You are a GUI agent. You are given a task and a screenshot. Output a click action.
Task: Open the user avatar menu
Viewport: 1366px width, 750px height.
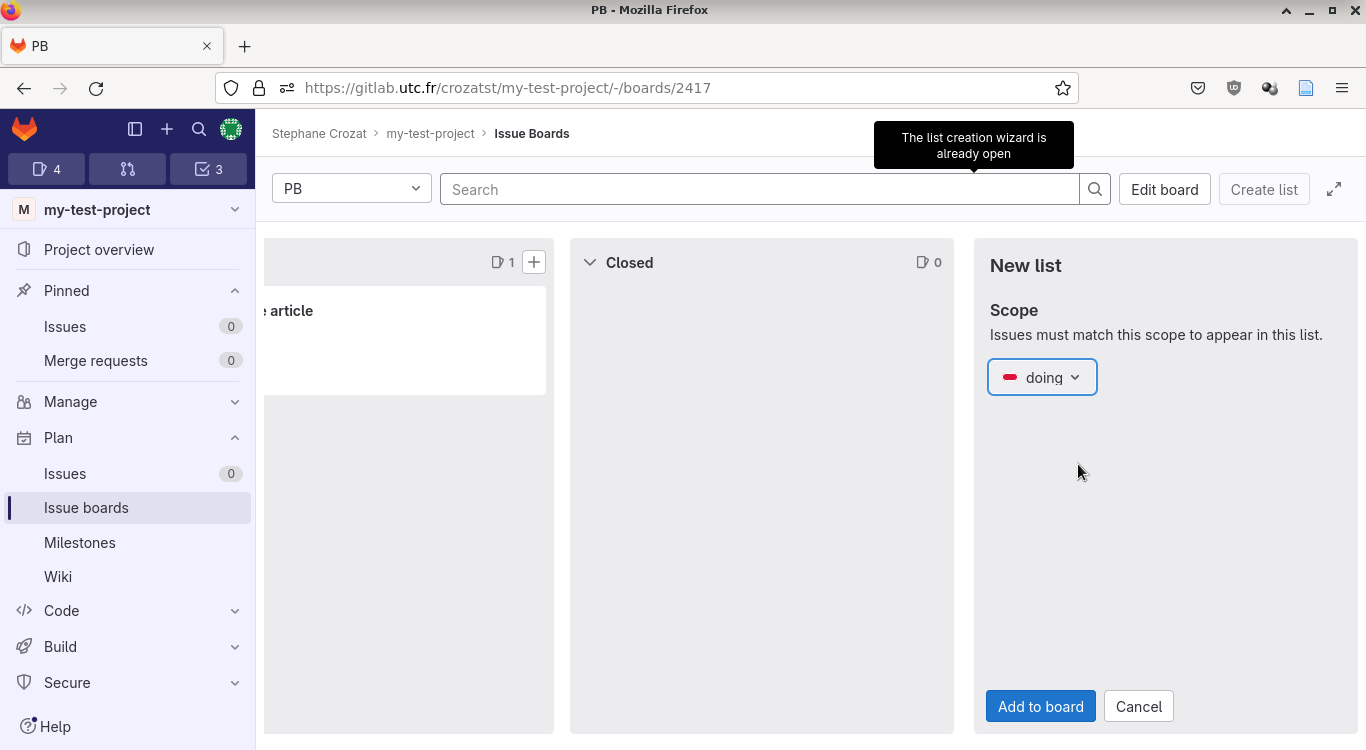[x=231, y=129]
